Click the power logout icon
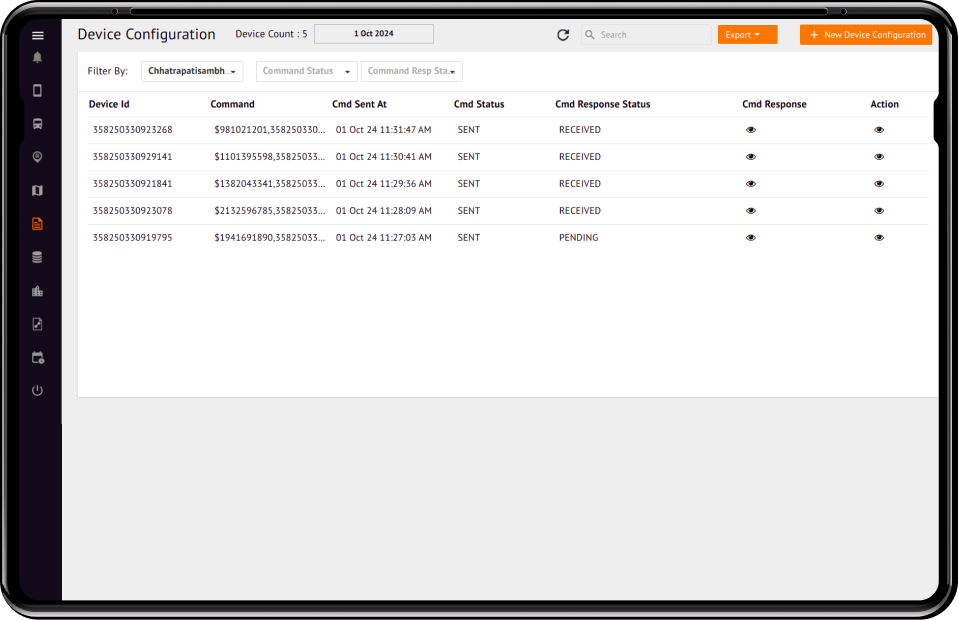This screenshot has width=958, height=620. click(38, 390)
